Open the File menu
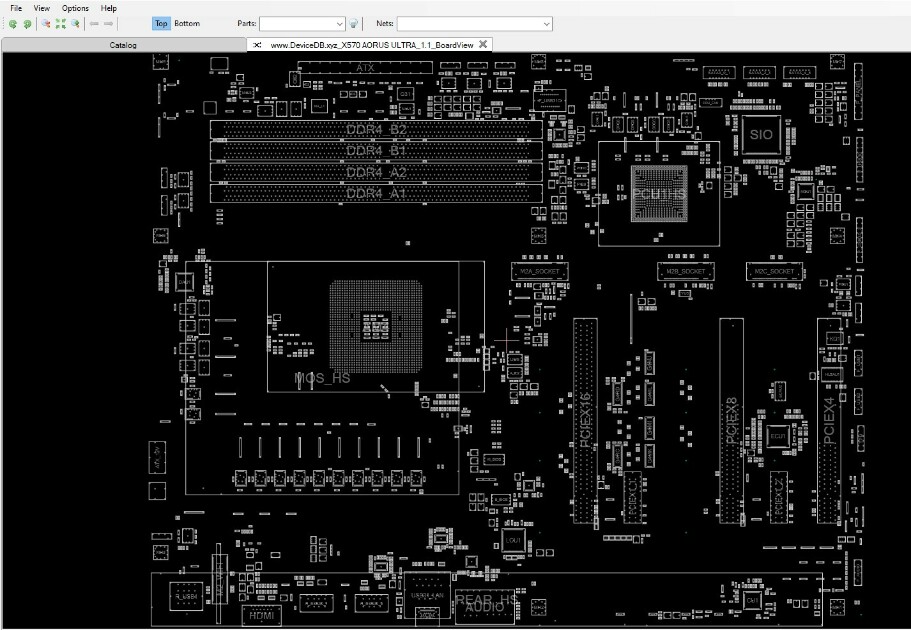 [16, 8]
